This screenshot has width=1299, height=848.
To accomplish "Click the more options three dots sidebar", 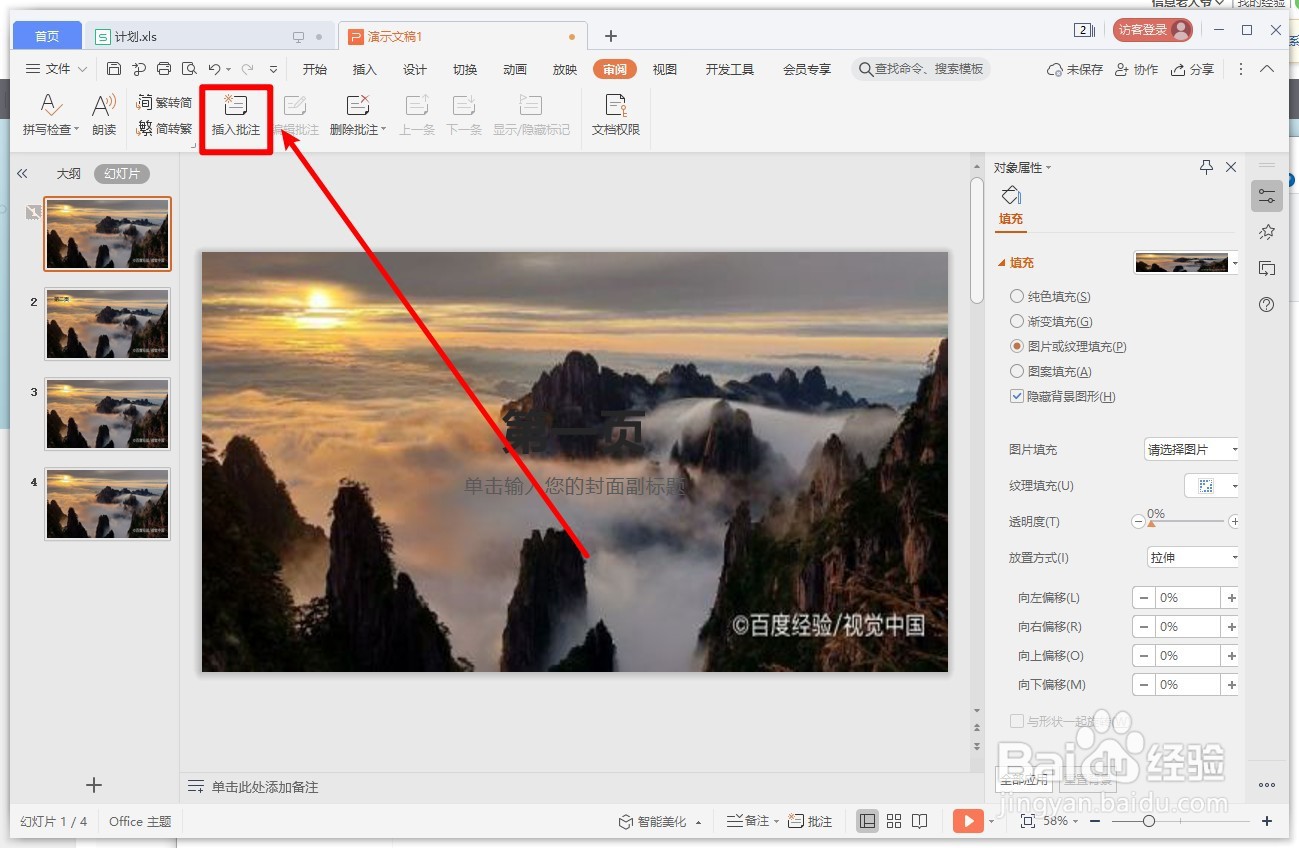I will [x=1267, y=785].
